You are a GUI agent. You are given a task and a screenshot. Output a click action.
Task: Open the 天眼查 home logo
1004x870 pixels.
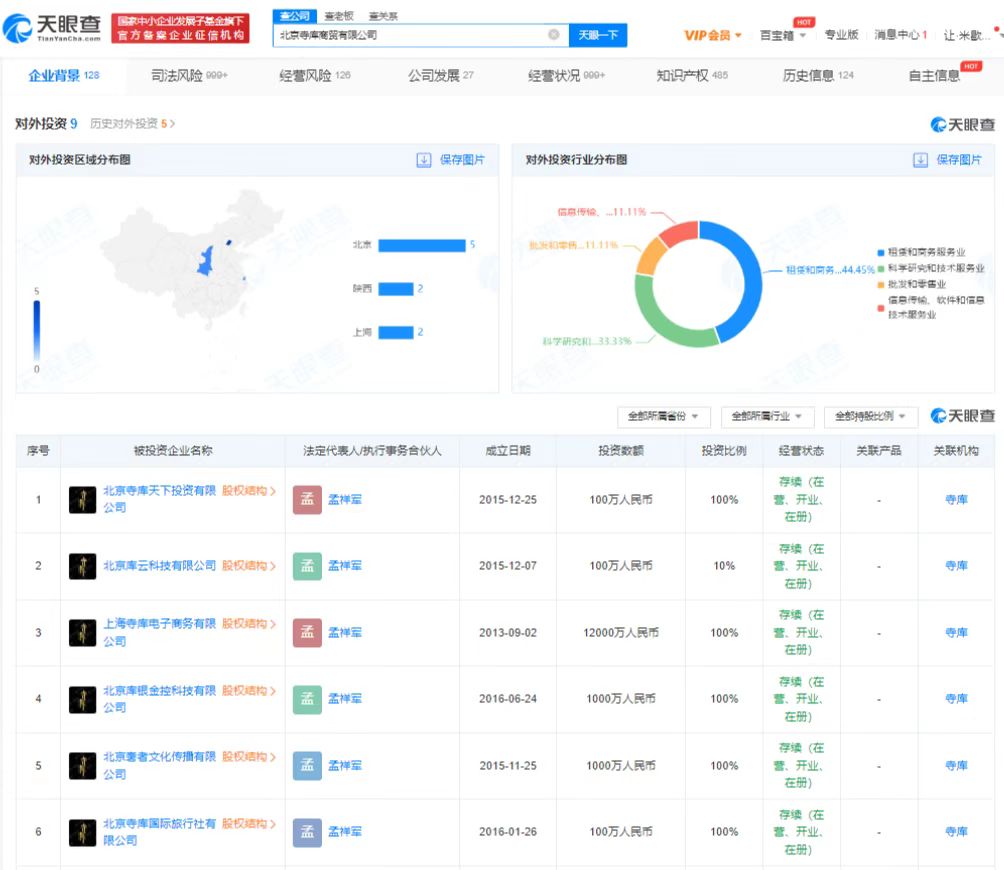(x=52, y=28)
